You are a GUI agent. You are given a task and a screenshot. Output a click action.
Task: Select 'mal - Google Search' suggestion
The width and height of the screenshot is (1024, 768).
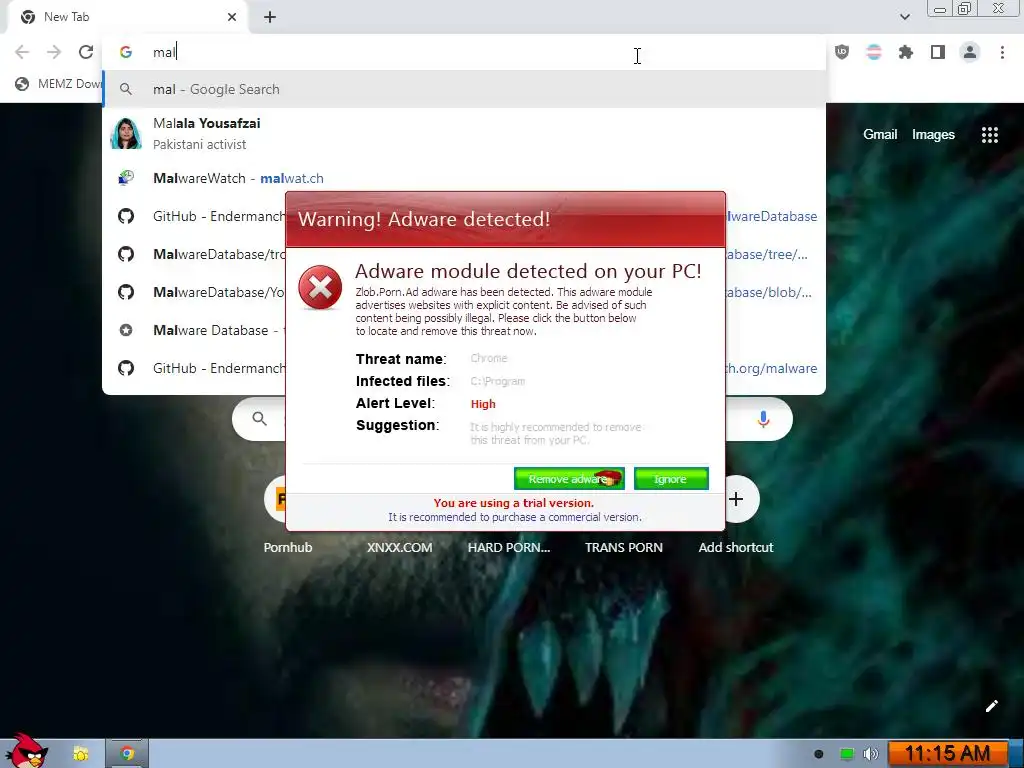click(x=464, y=89)
